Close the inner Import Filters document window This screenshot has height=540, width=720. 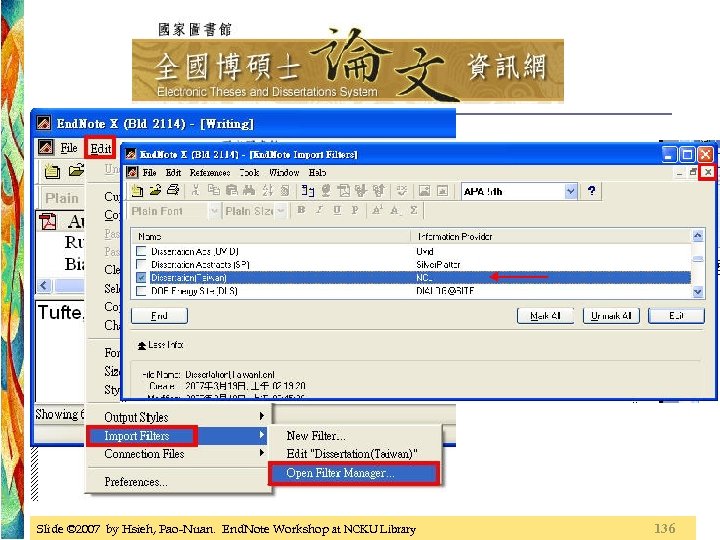point(708,172)
